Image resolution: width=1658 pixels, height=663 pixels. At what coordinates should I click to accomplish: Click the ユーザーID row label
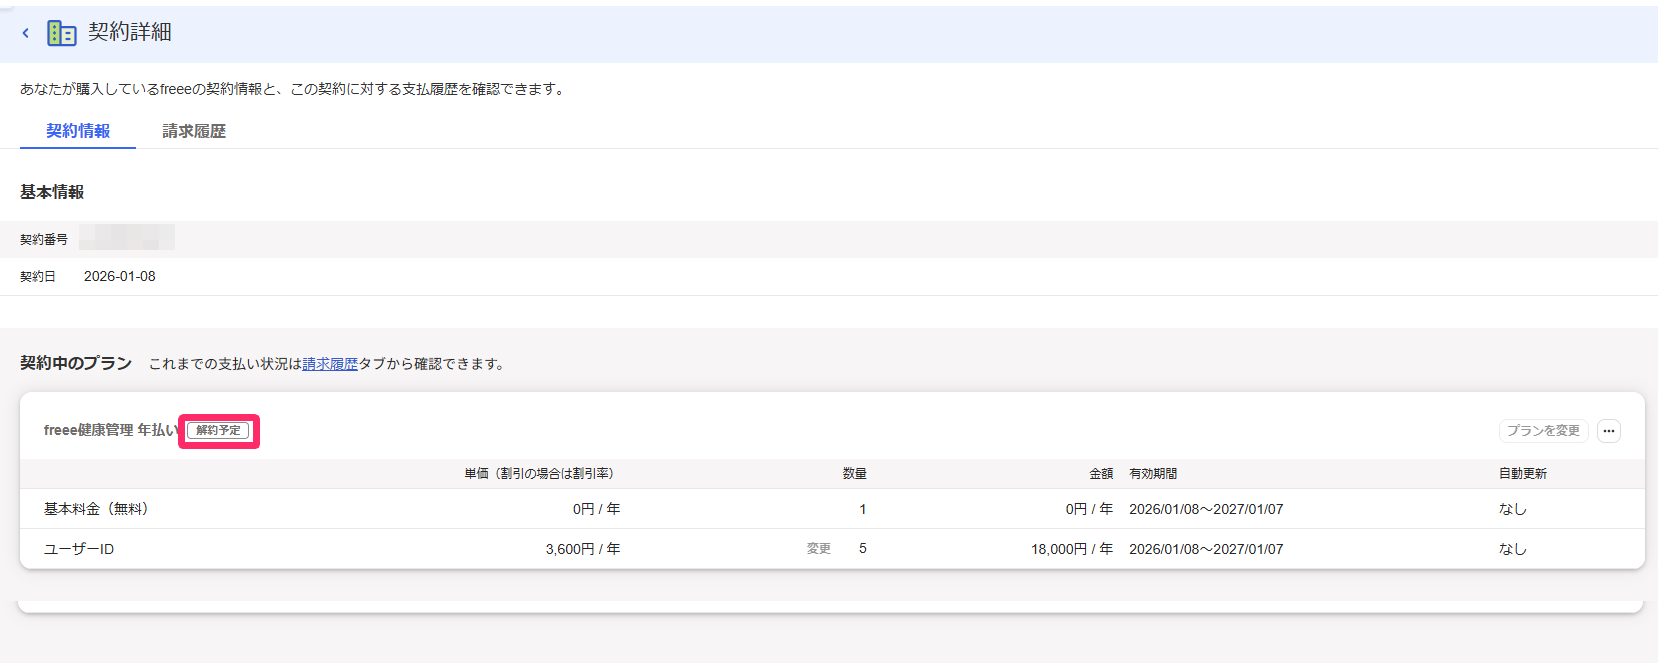[79, 549]
